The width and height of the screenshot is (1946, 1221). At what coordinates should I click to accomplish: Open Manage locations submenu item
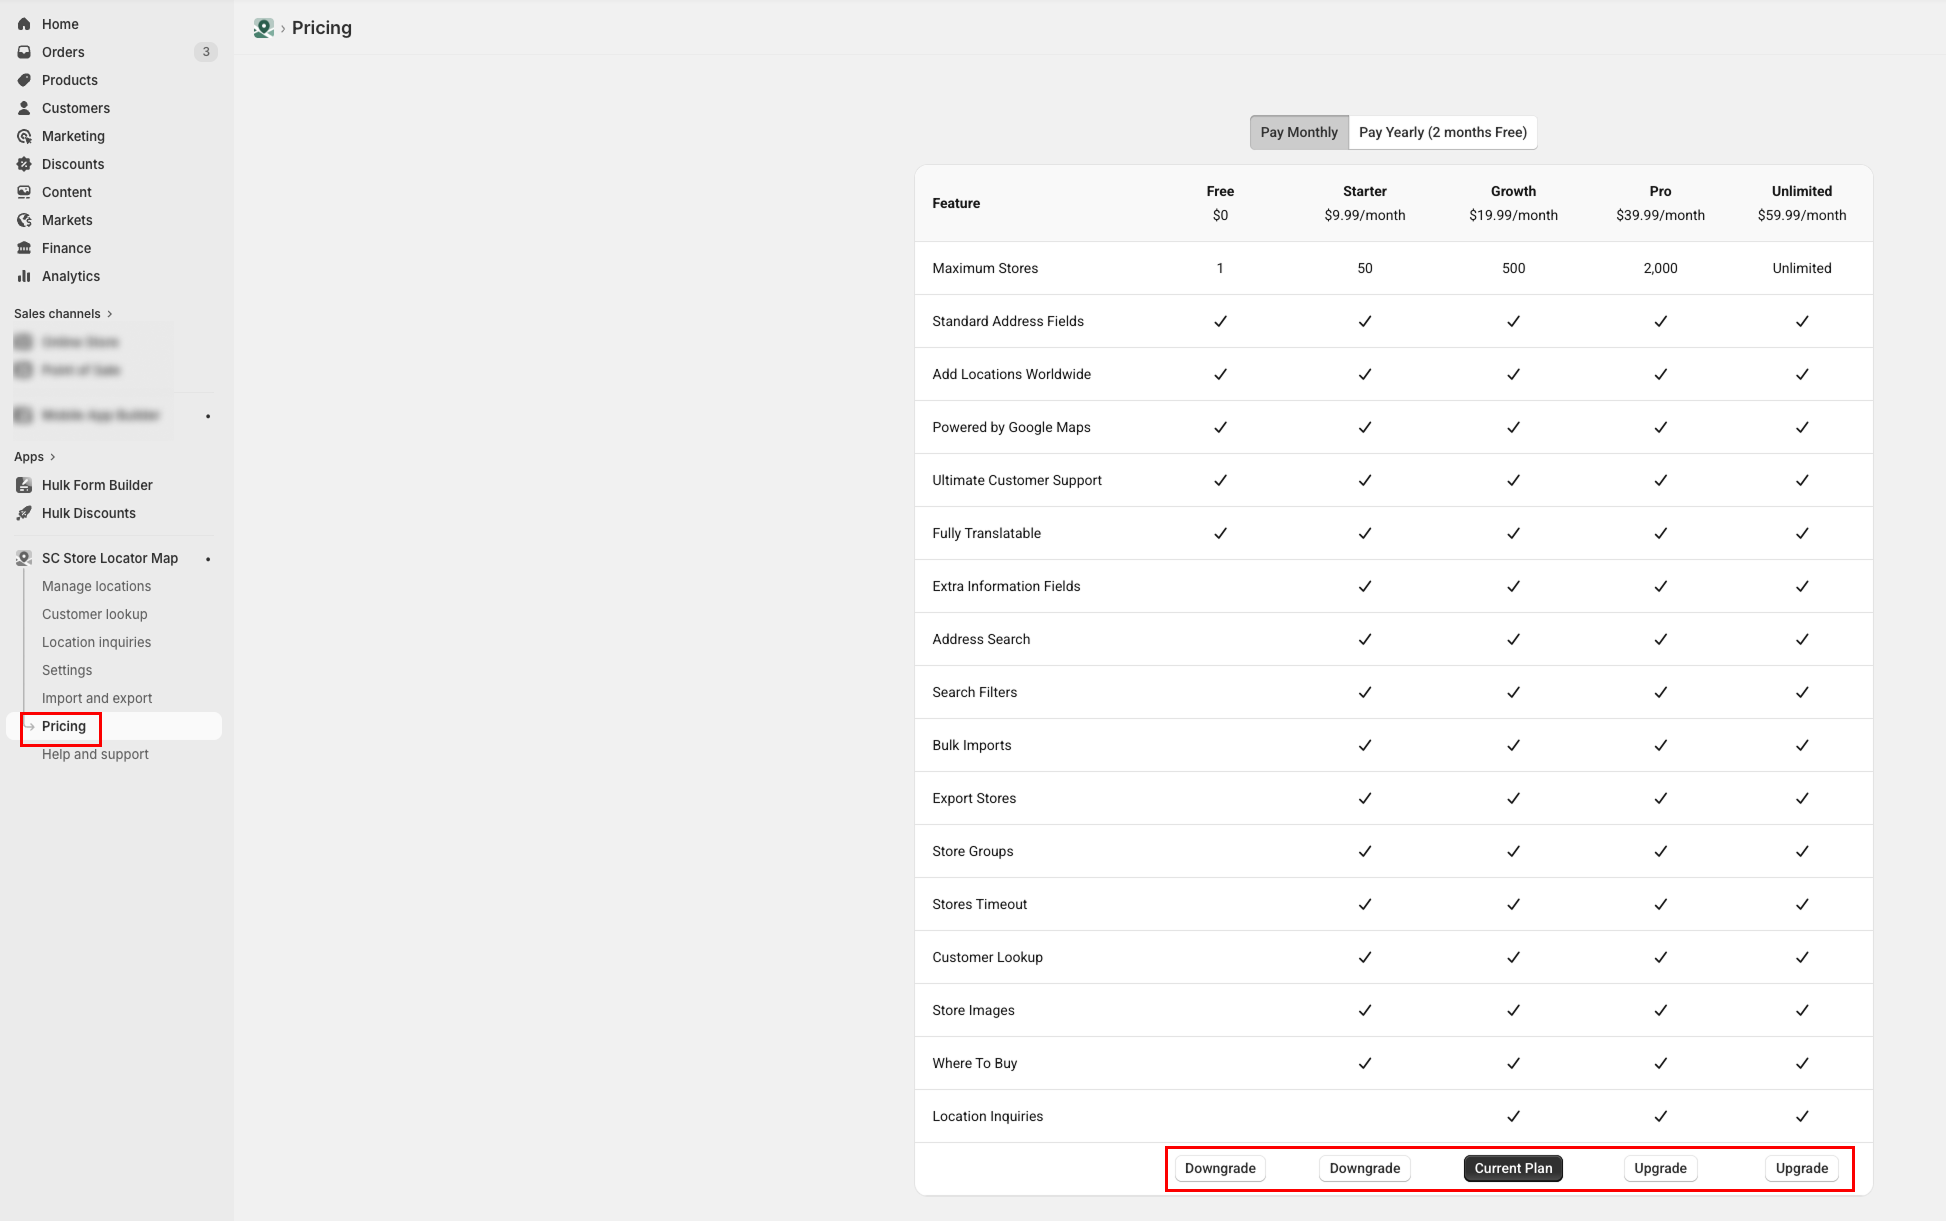(x=96, y=586)
